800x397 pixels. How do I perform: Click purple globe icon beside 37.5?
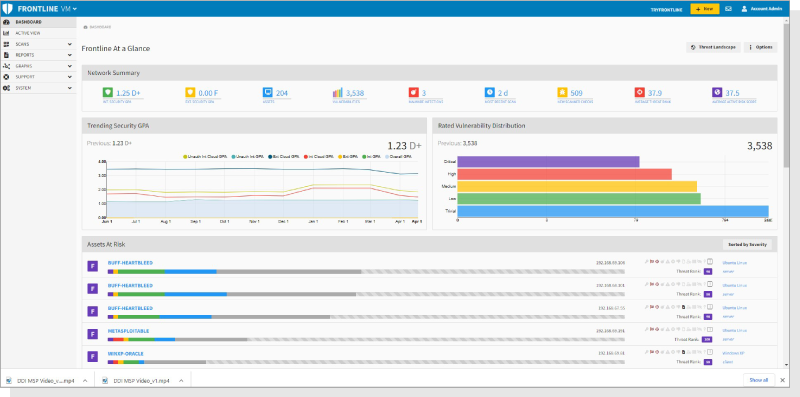[x=717, y=92]
